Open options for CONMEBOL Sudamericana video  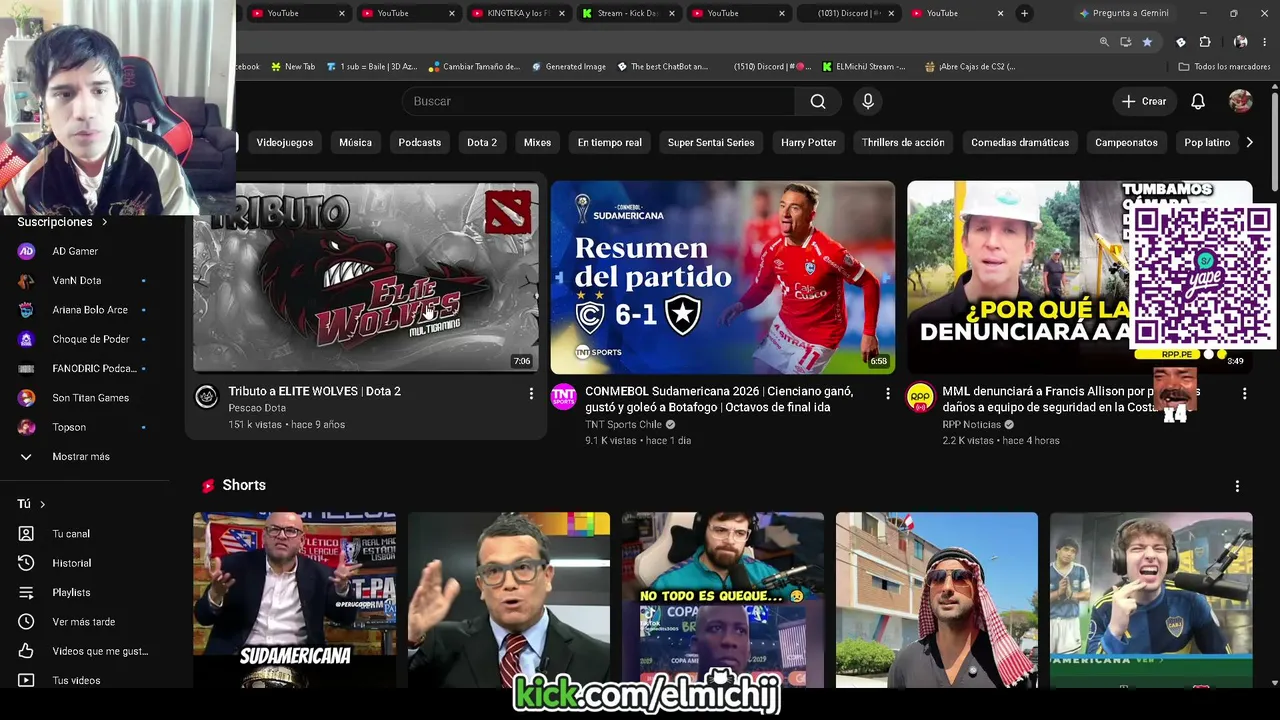tap(887, 394)
